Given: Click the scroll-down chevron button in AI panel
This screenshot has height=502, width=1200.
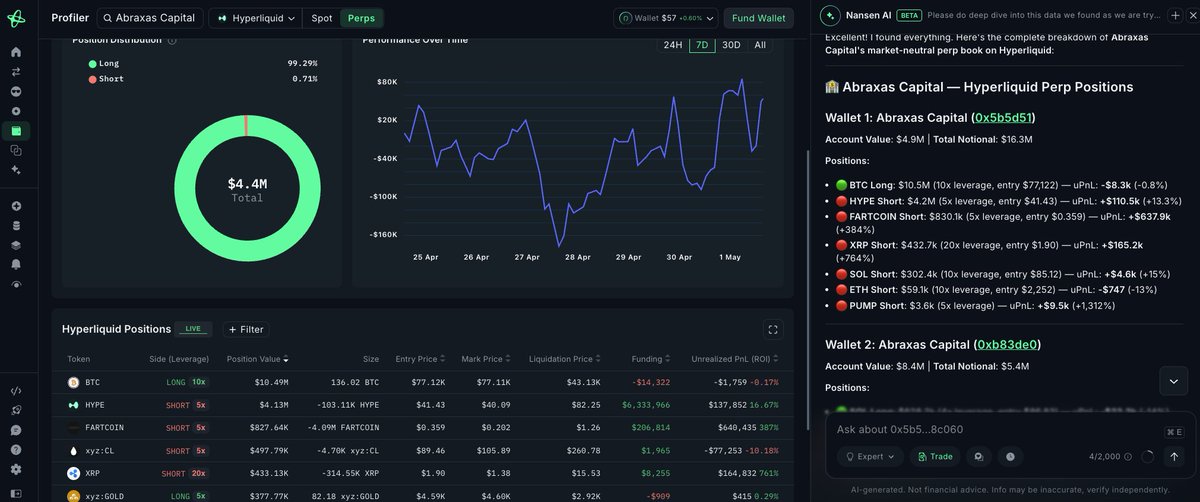Looking at the screenshot, I should [1174, 381].
